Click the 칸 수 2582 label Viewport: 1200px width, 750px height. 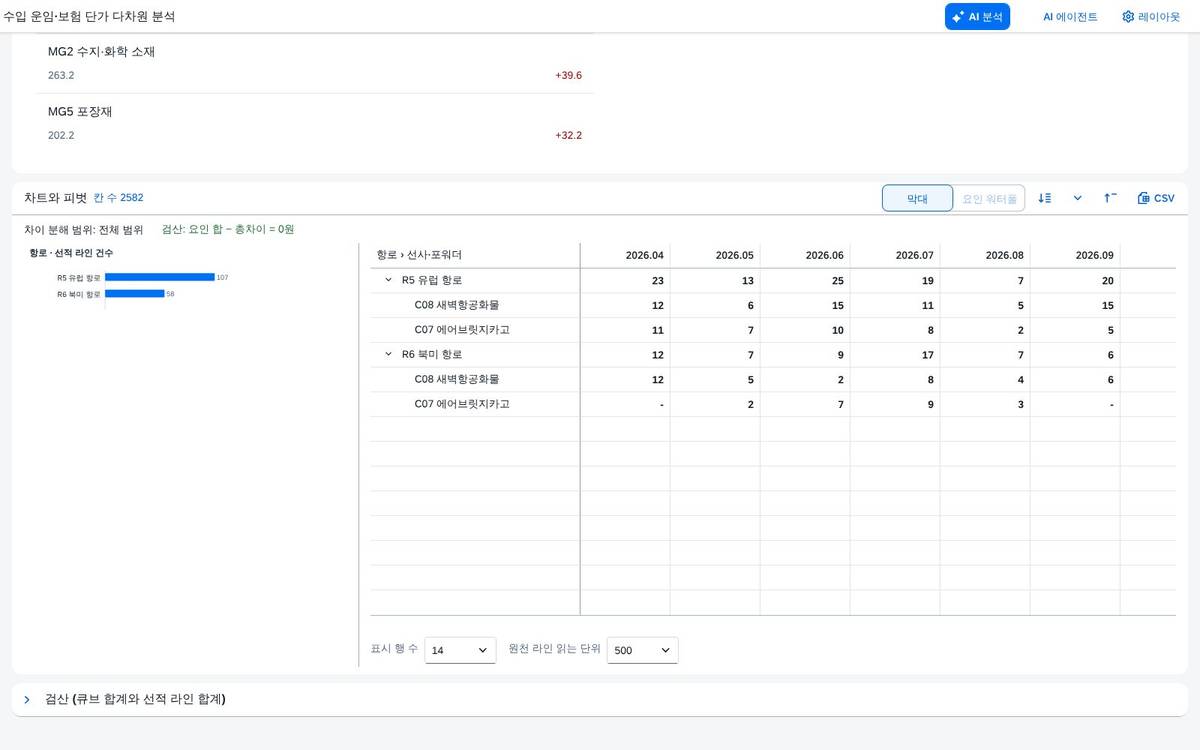118,198
